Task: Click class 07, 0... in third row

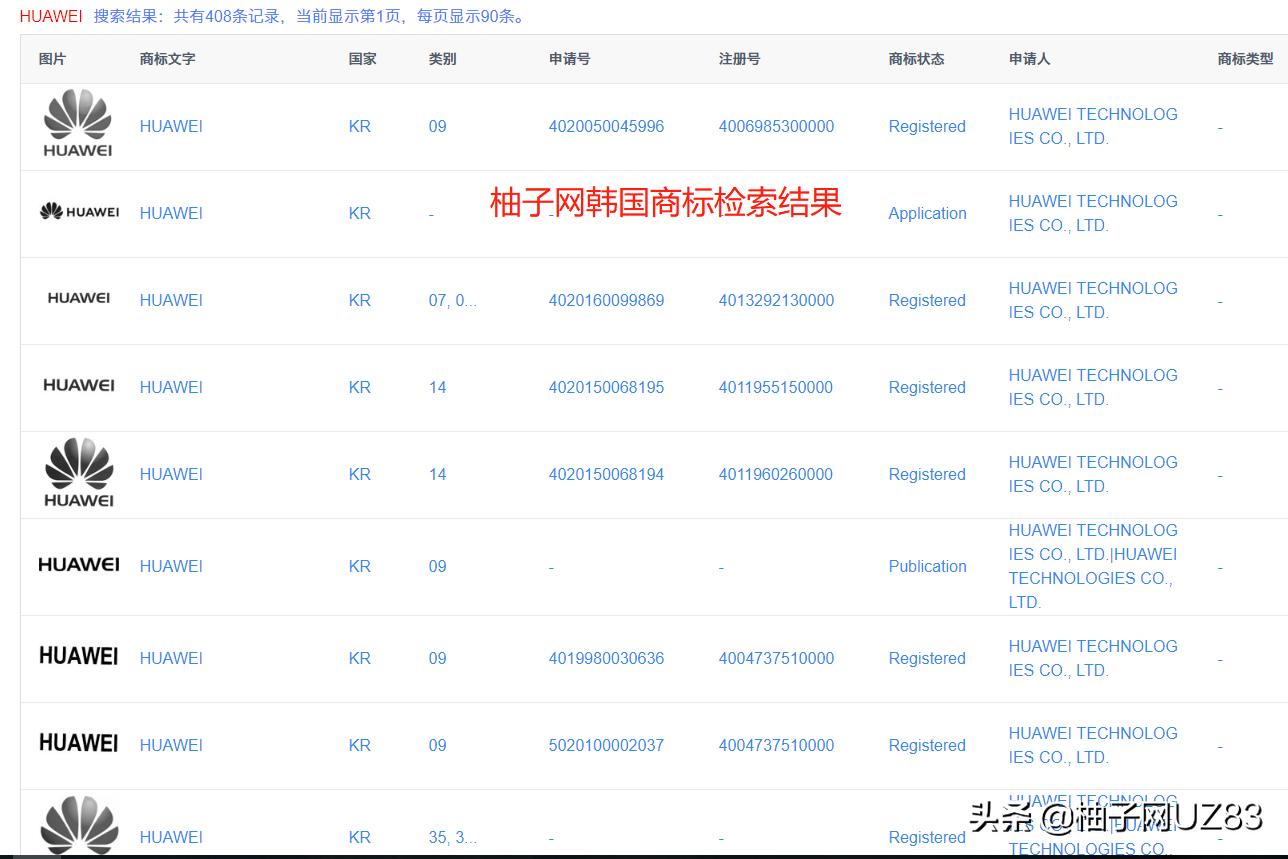Action: pyautogui.click(x=452, y=301)
